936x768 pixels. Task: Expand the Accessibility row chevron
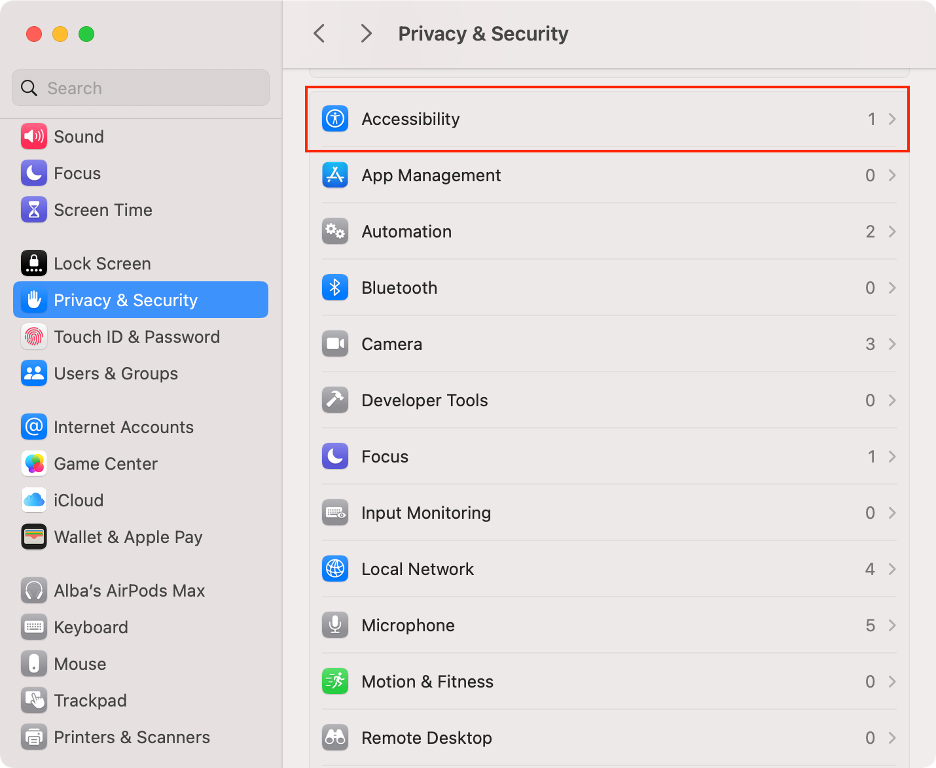click(x=893, y=119)
